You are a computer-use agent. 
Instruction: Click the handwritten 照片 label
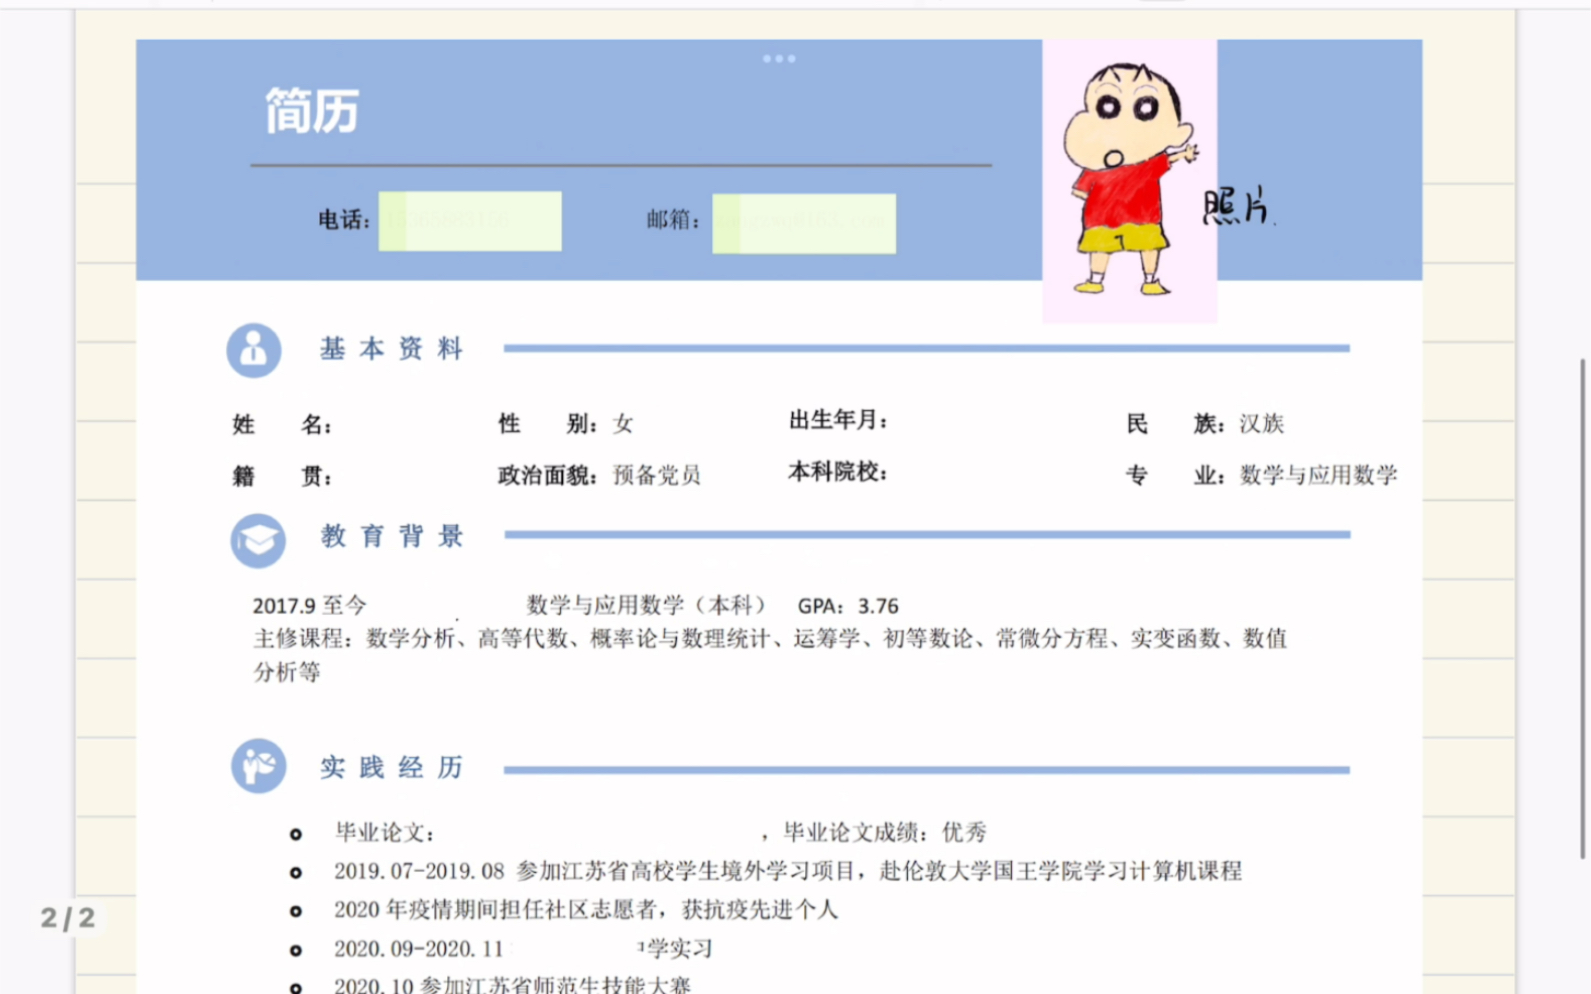[x=1237, y=206]
